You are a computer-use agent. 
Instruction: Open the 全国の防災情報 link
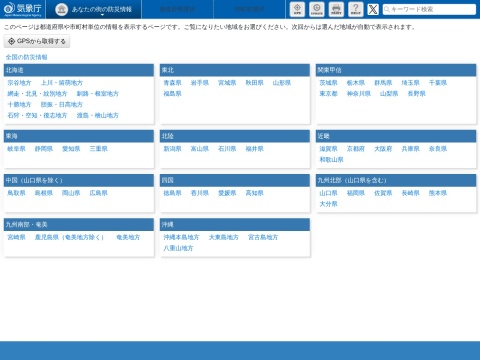(26, 57)
